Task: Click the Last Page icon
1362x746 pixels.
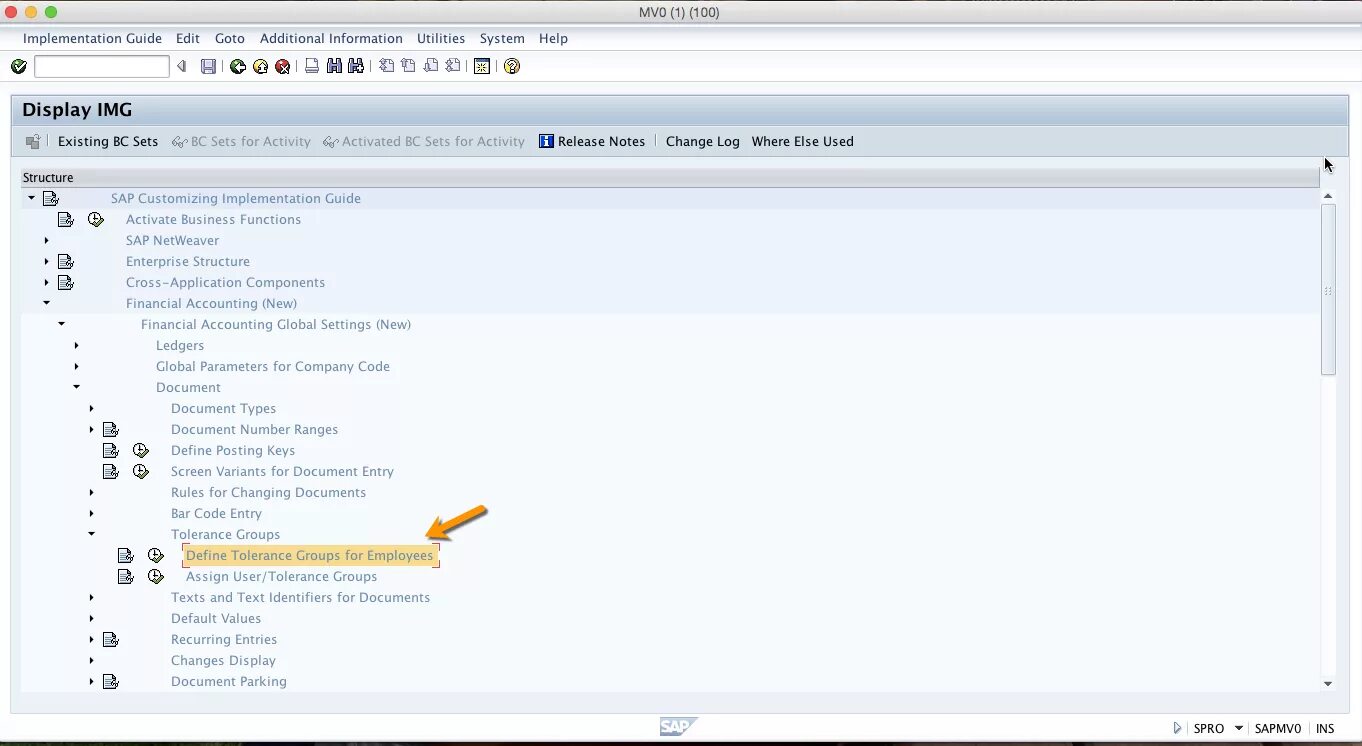Action: coord(452,67)
